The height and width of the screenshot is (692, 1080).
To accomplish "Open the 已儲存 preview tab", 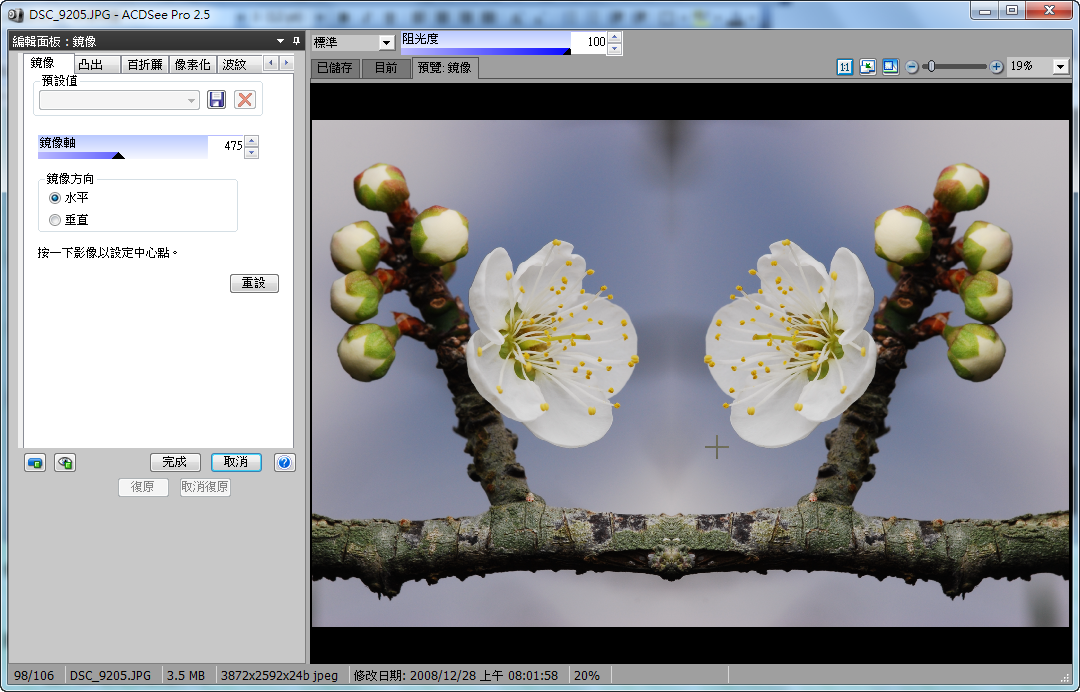I will (334, 68).
